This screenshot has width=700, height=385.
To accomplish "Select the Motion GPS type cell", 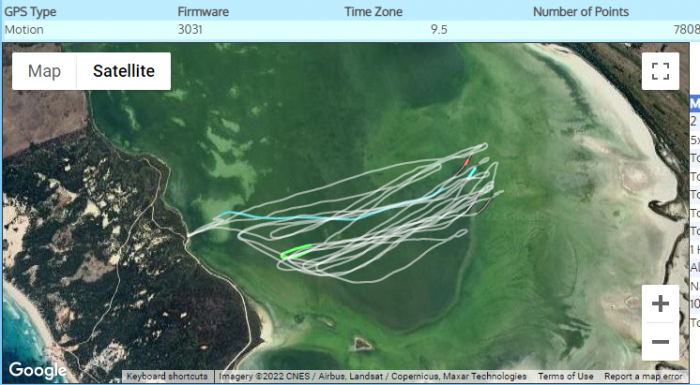I will tap(24, 29).
